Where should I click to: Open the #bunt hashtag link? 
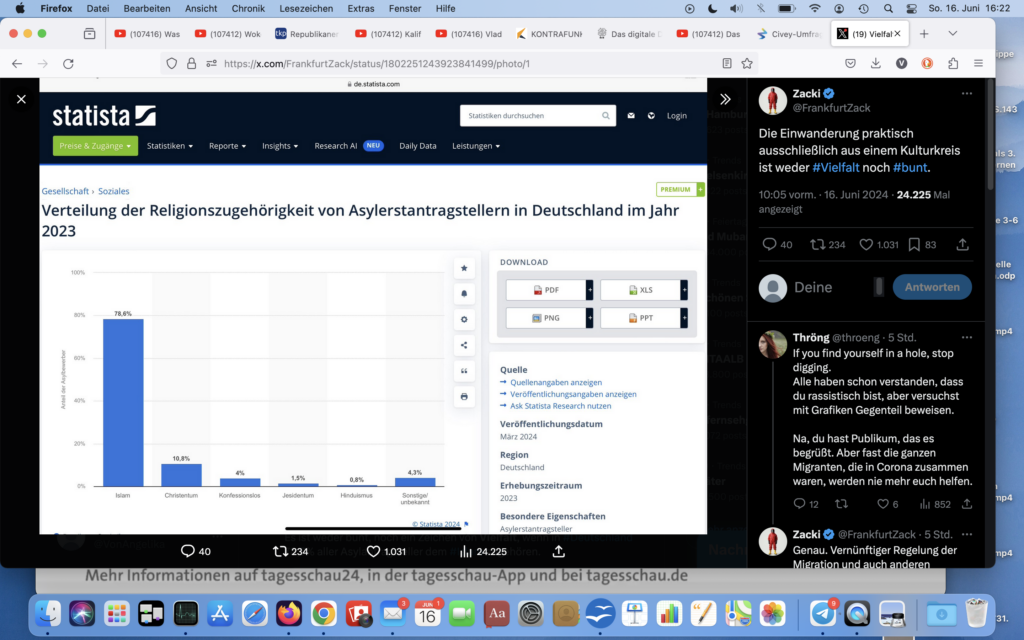[910, 167]
